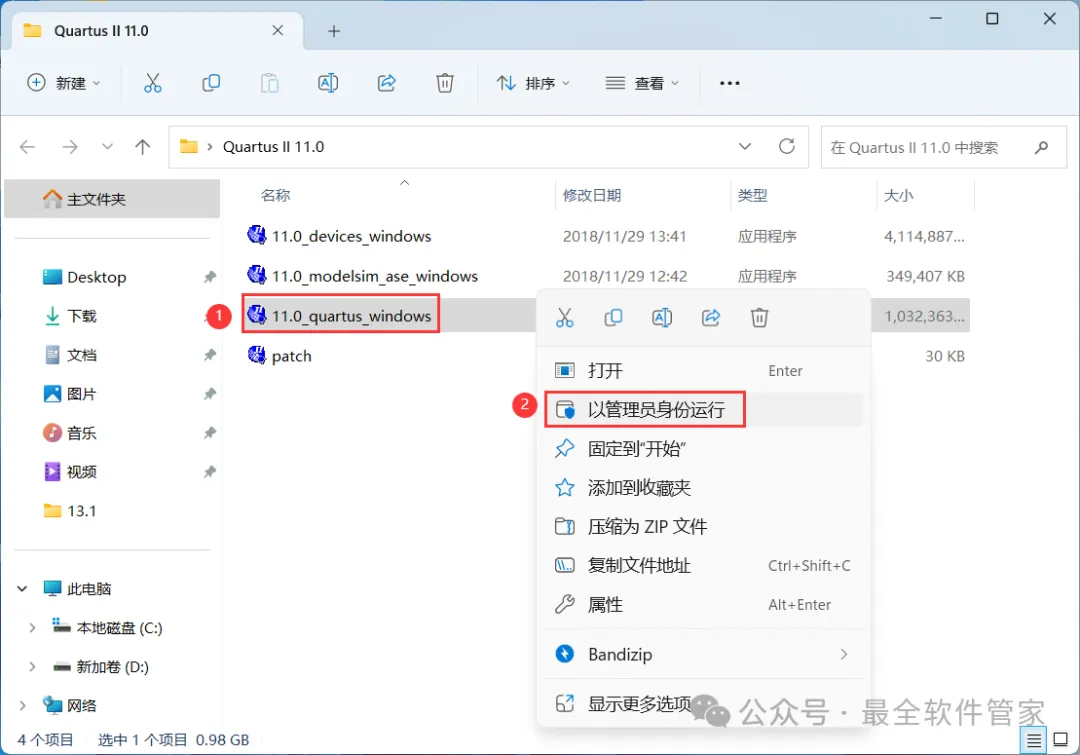Click the Cut icon in the context menu
The image size is (1080, 755).
coord(565,318)
